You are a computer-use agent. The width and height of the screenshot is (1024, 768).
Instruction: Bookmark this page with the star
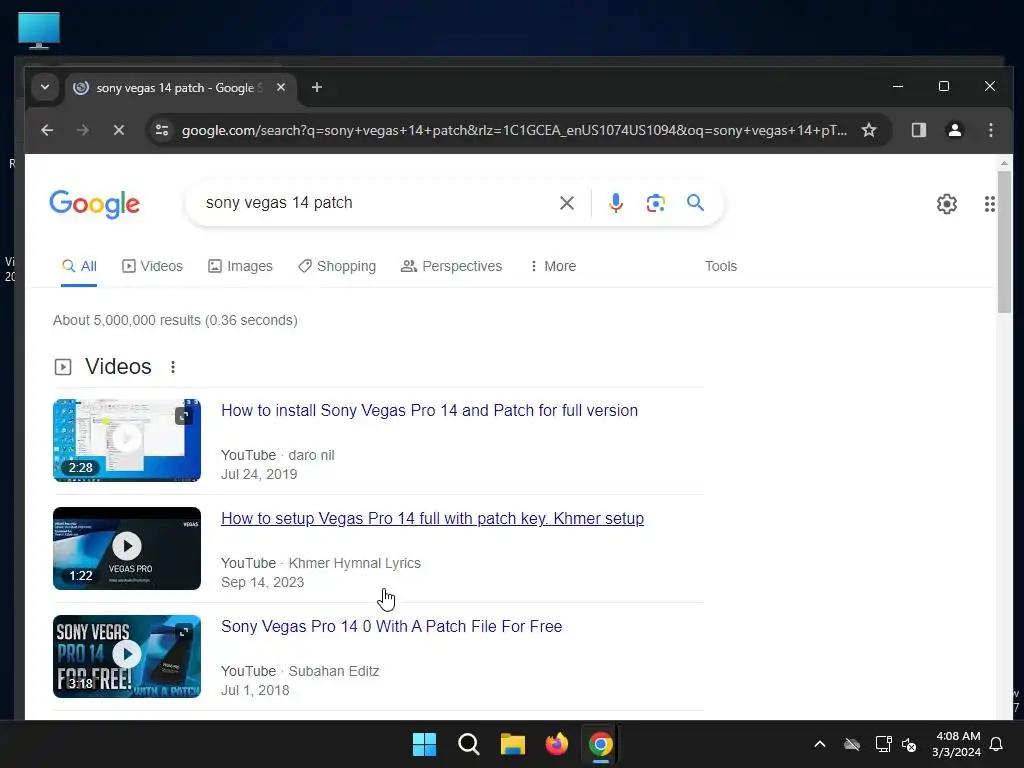click(869, 130)
